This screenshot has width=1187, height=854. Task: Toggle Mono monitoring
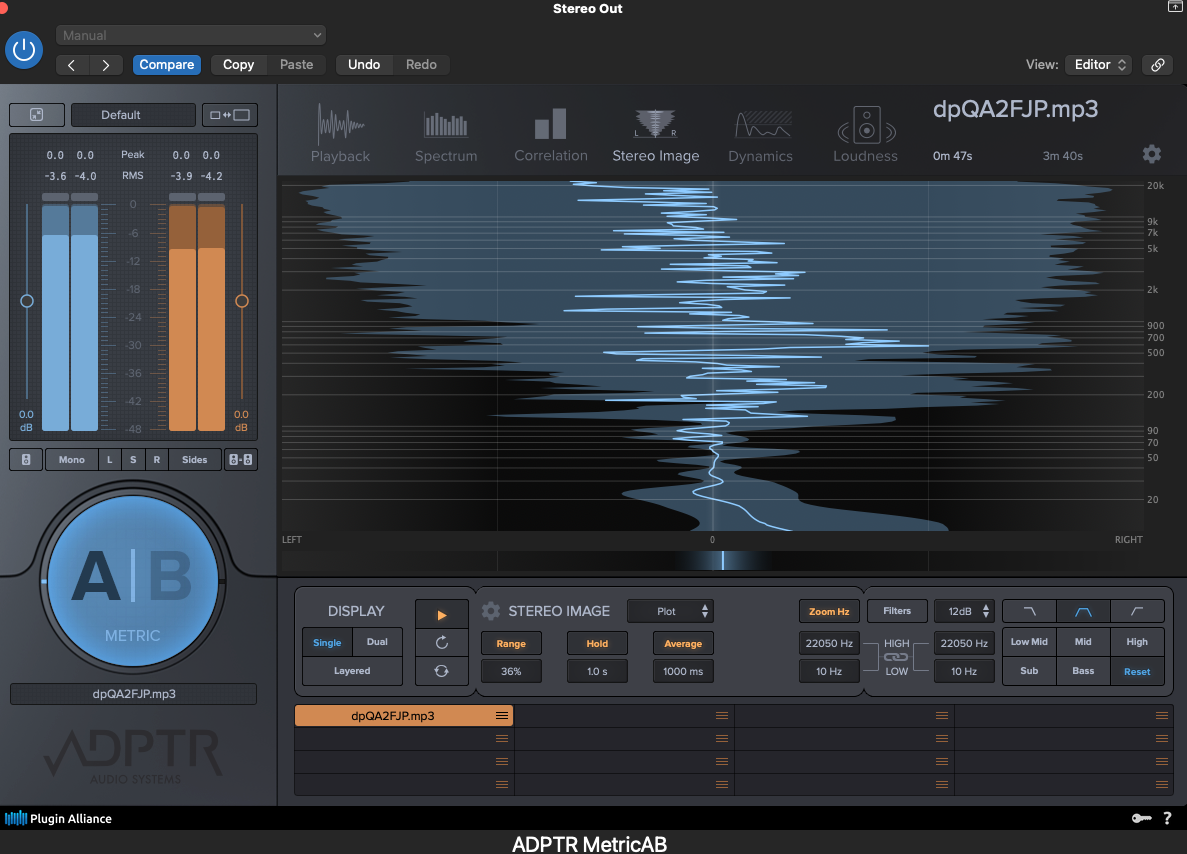point(72,460)
